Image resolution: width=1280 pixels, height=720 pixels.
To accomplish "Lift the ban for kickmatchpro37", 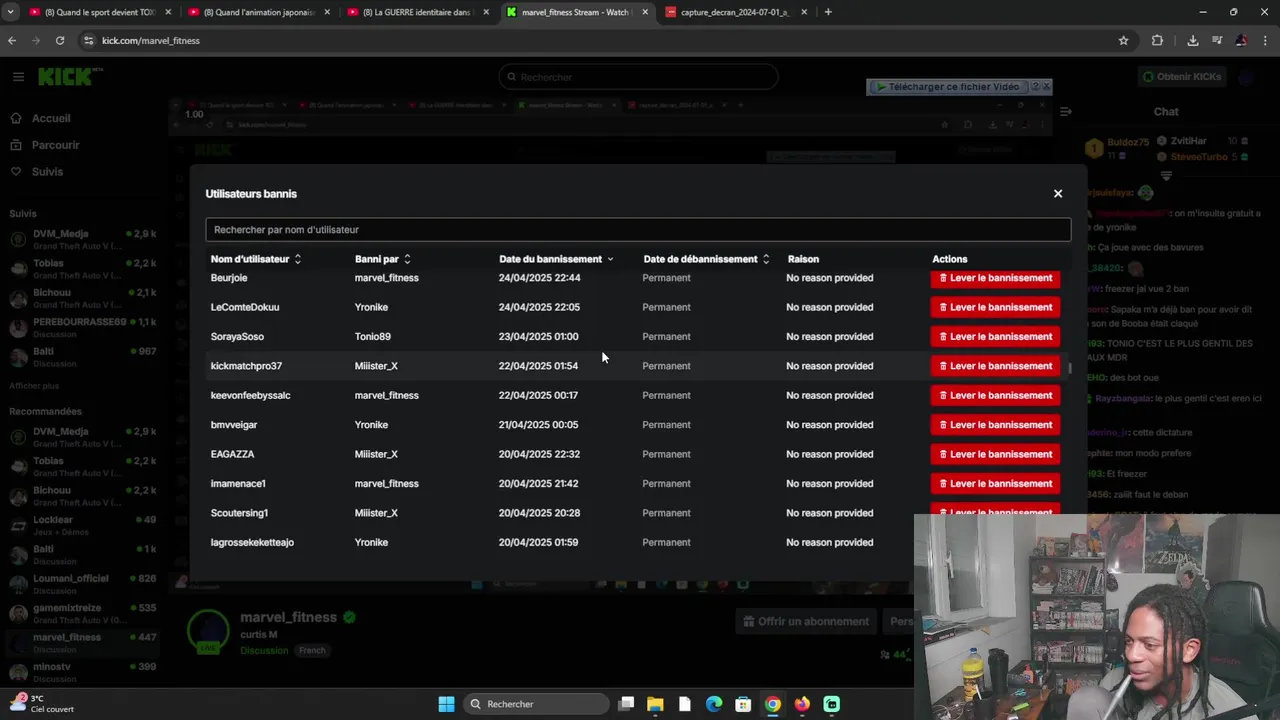I will coord(995,366).
